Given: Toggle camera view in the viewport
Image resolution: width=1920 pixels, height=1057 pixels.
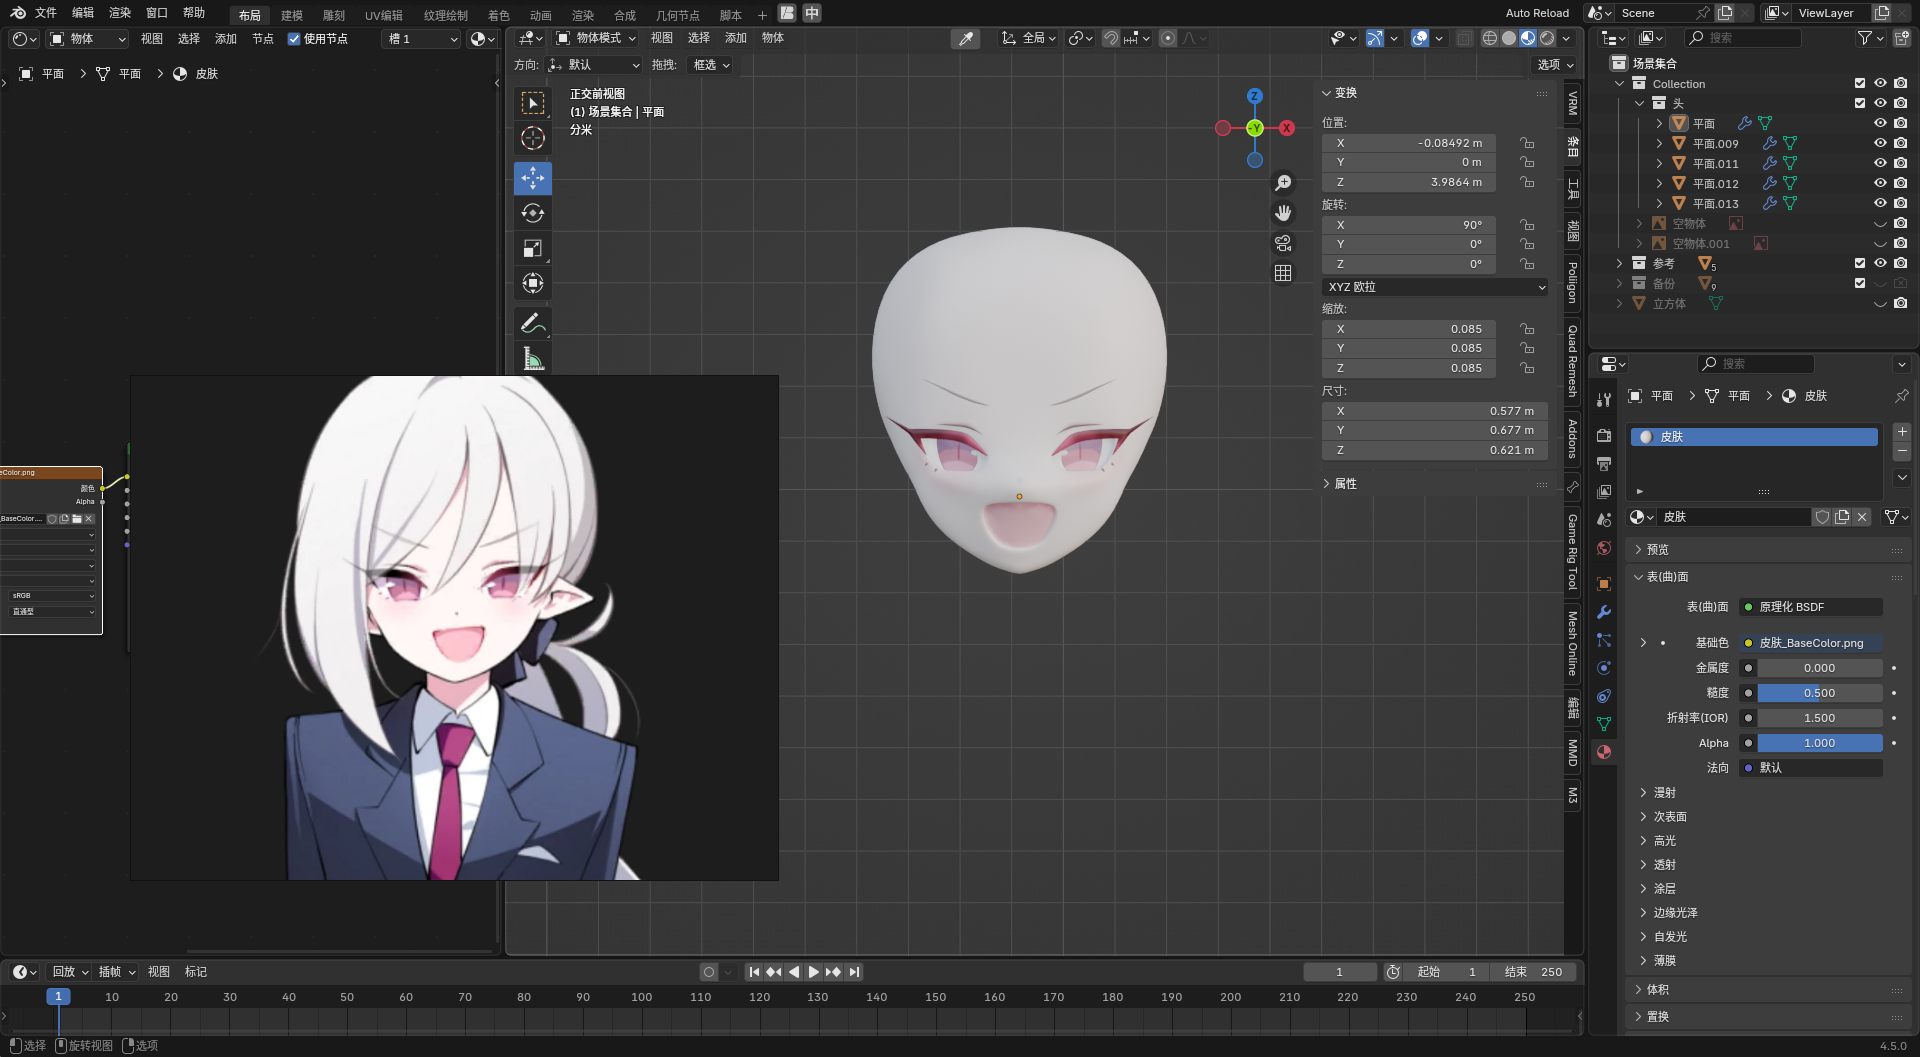Looking at the screenshot, I should (1283, 243).
